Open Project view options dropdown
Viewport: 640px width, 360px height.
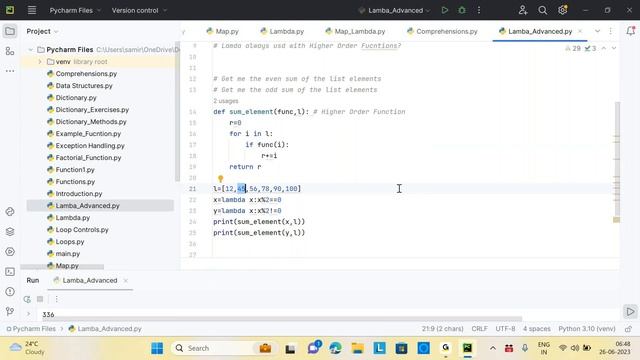(x=42, y=31)
